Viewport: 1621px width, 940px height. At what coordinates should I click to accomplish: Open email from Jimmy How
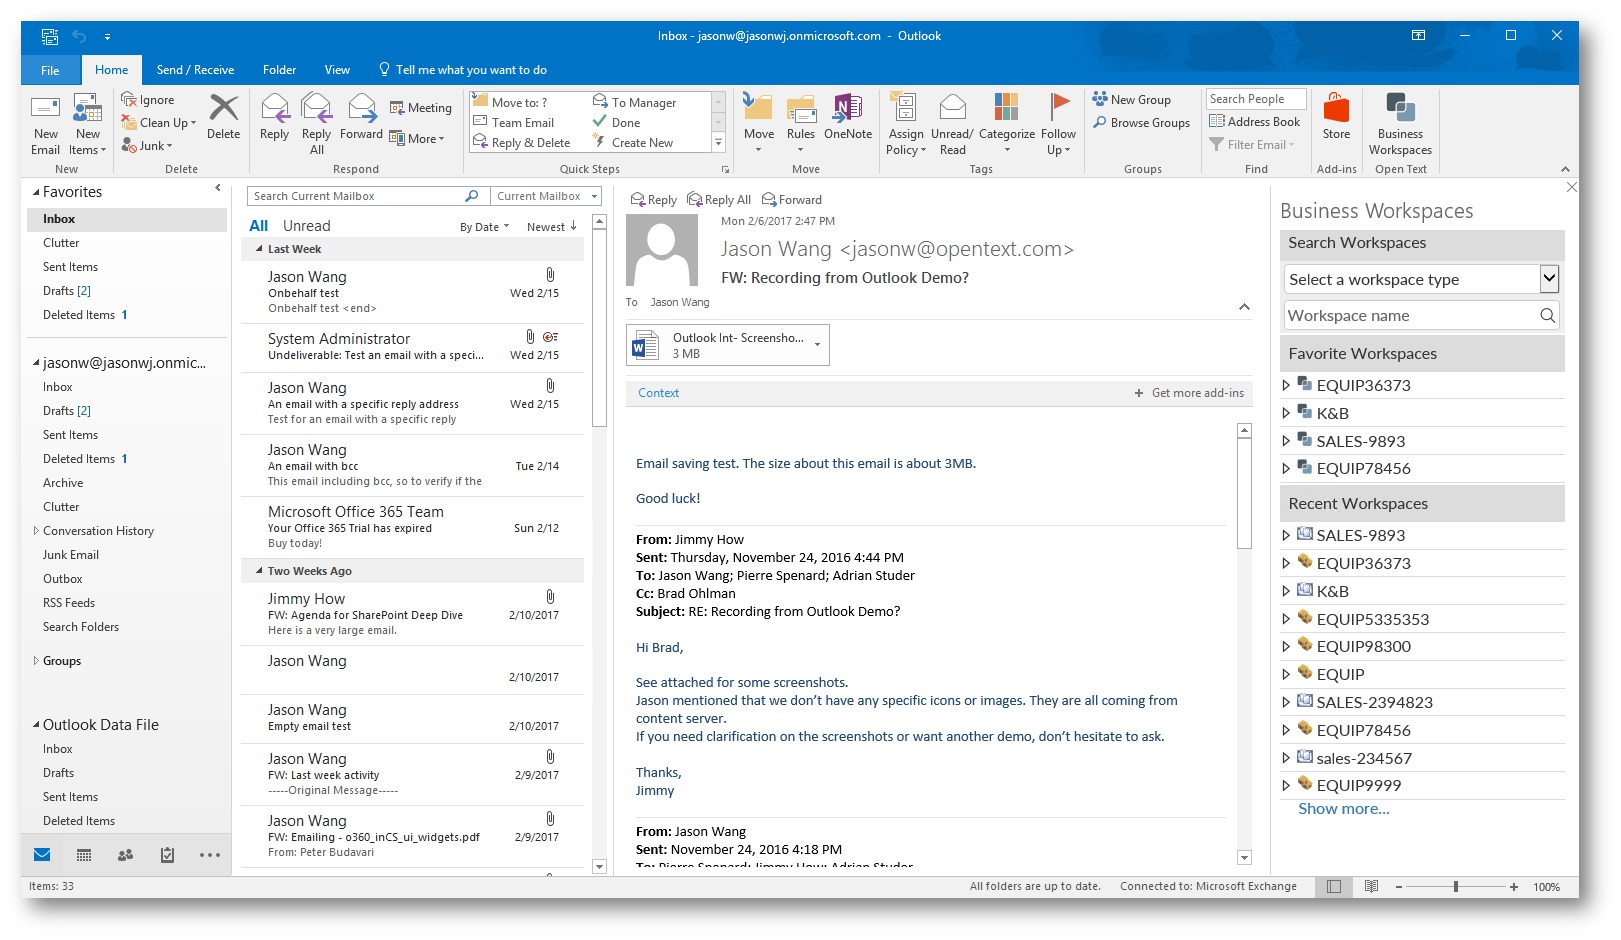pos(412,614)
